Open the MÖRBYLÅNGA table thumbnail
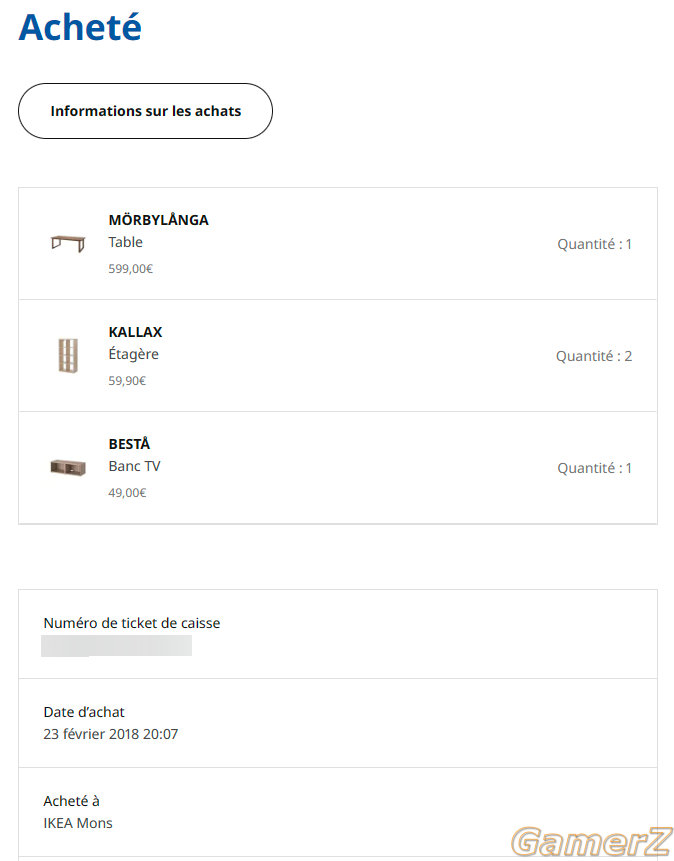 click(68, 243)
